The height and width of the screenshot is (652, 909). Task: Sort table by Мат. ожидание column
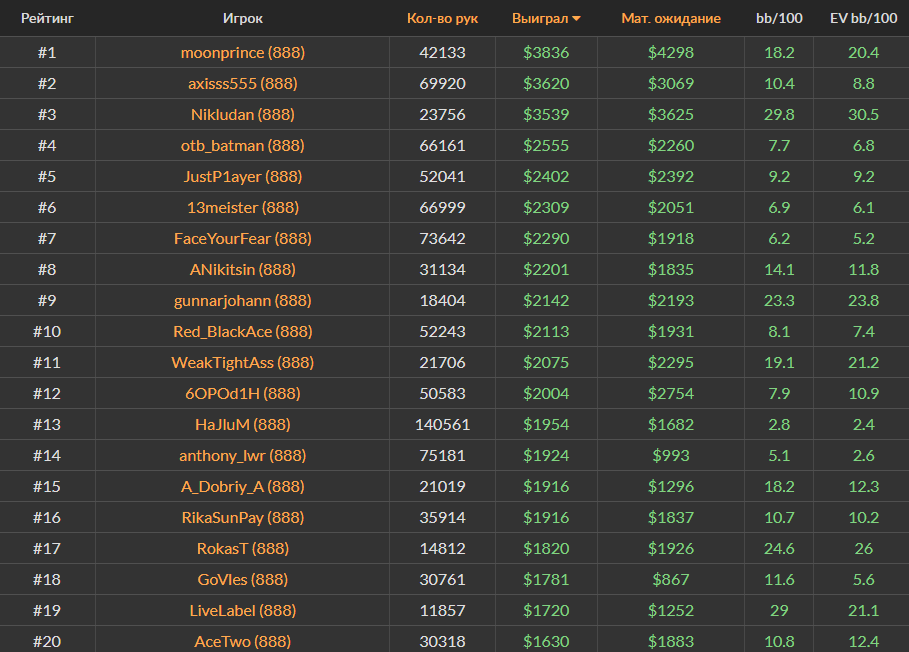coord(670,18)
